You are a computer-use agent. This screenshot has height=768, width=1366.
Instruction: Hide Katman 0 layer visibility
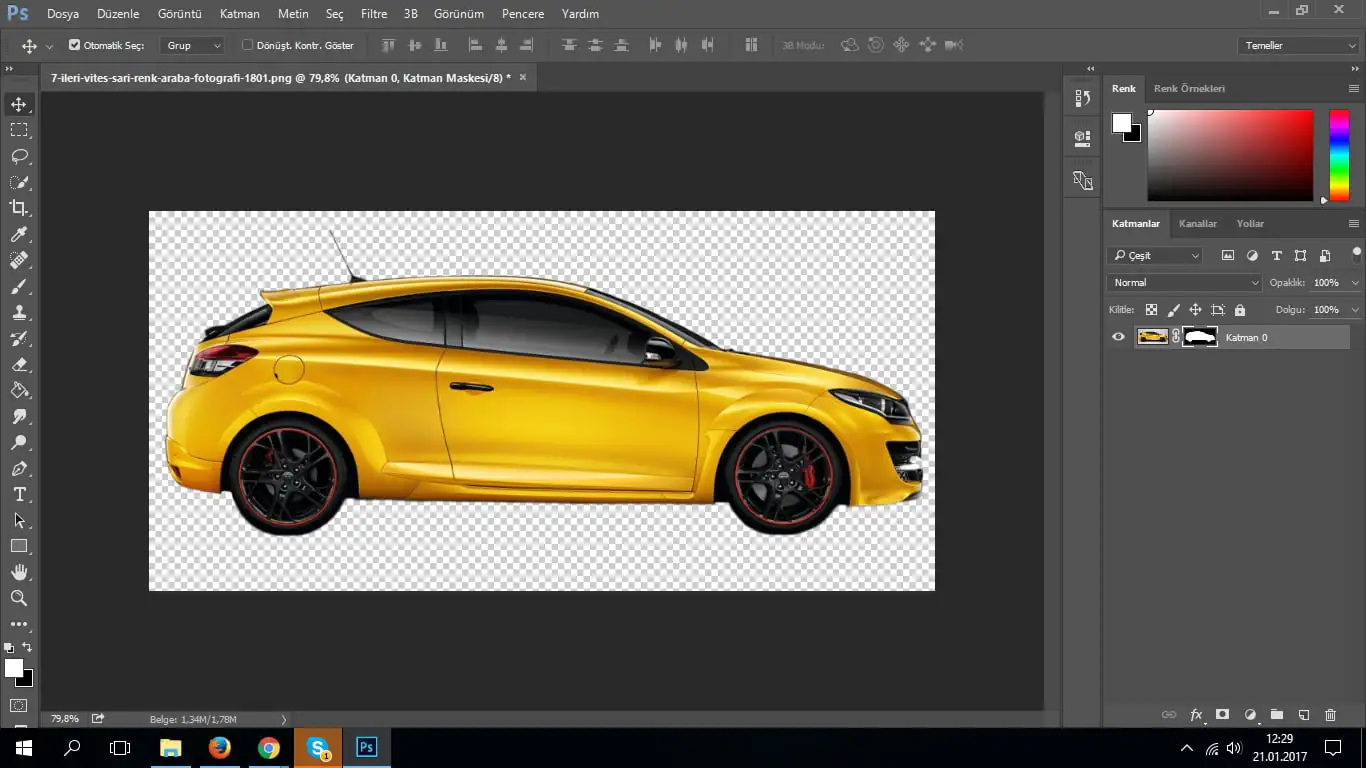tap(1118, 337)
